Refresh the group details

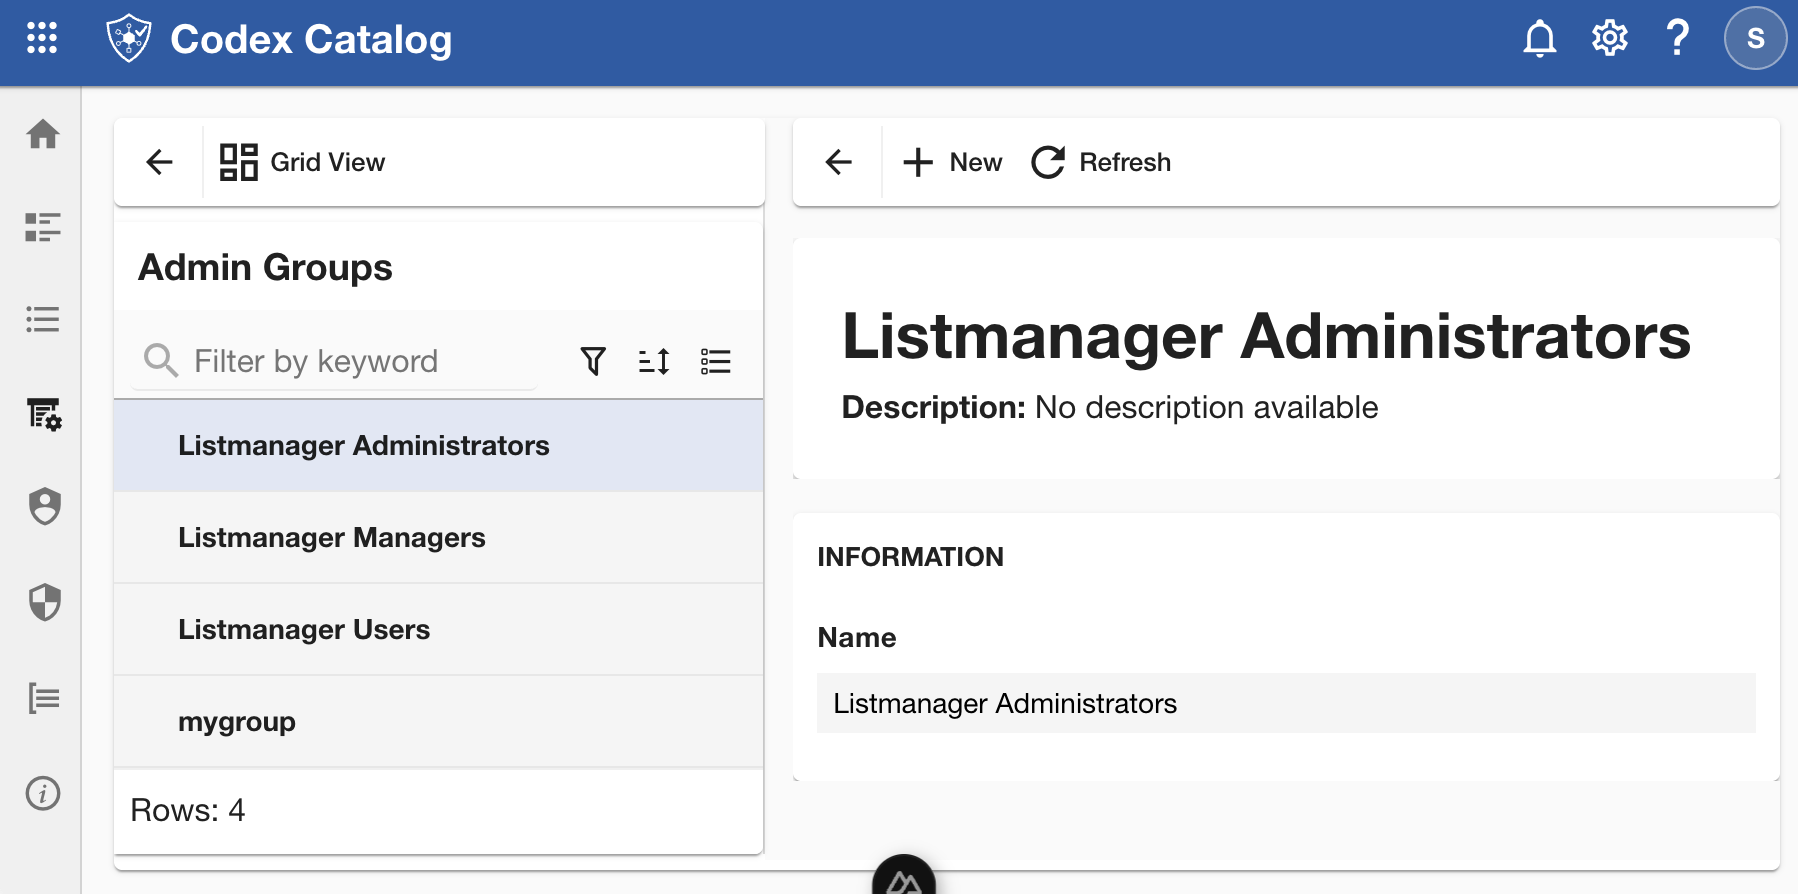point(1101,162)
